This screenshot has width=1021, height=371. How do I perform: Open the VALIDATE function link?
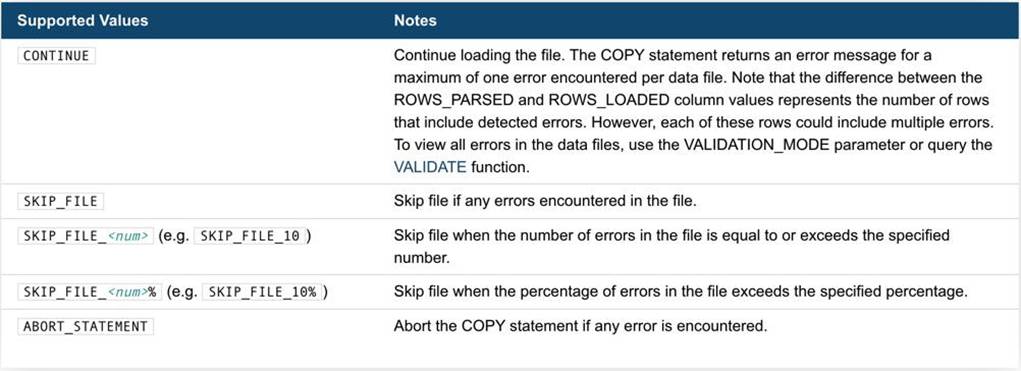[x=430, y=167]
